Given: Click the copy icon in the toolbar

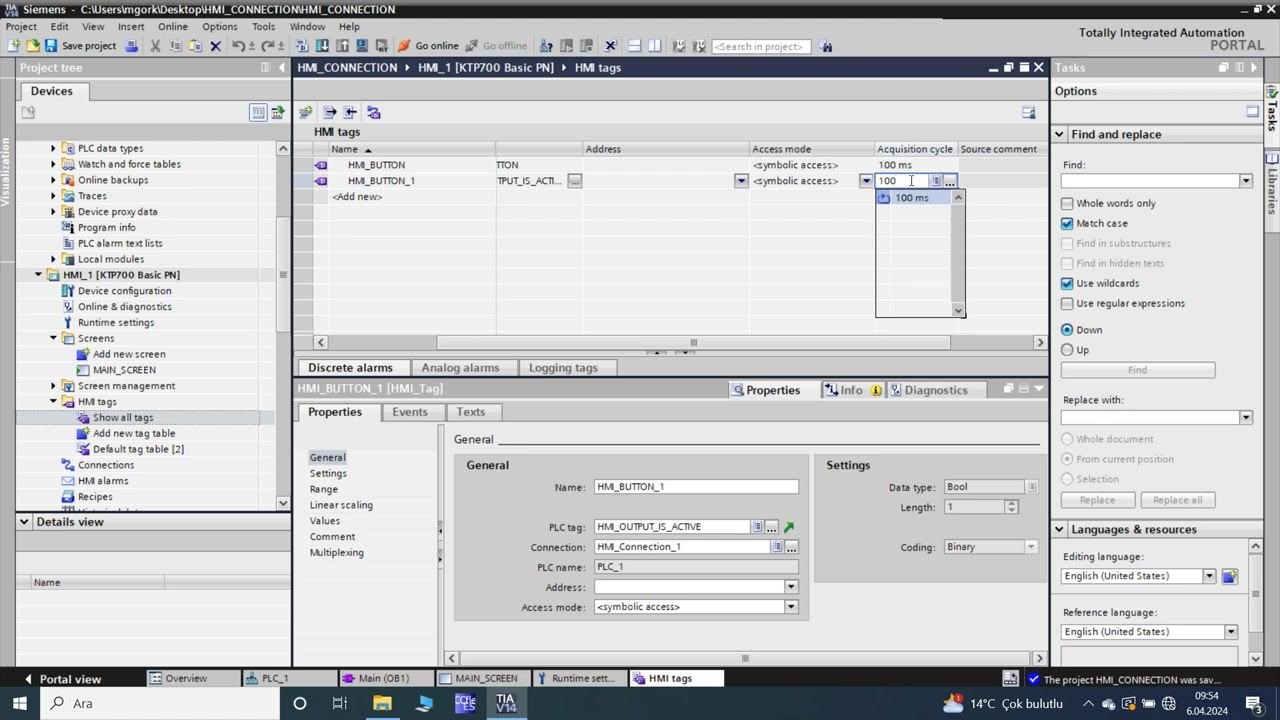Looking at the screenshot, I should pos(175,46).
